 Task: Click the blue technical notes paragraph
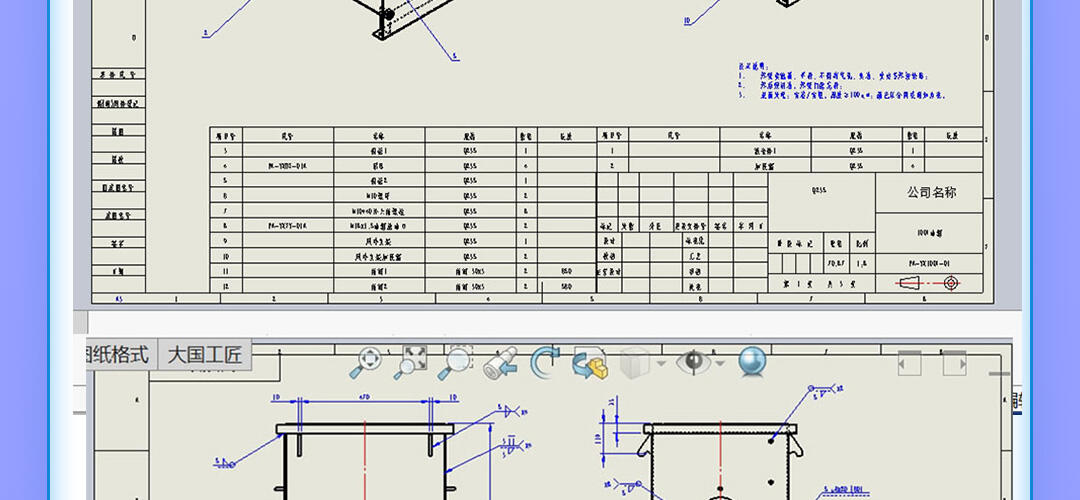coord(840,81)
